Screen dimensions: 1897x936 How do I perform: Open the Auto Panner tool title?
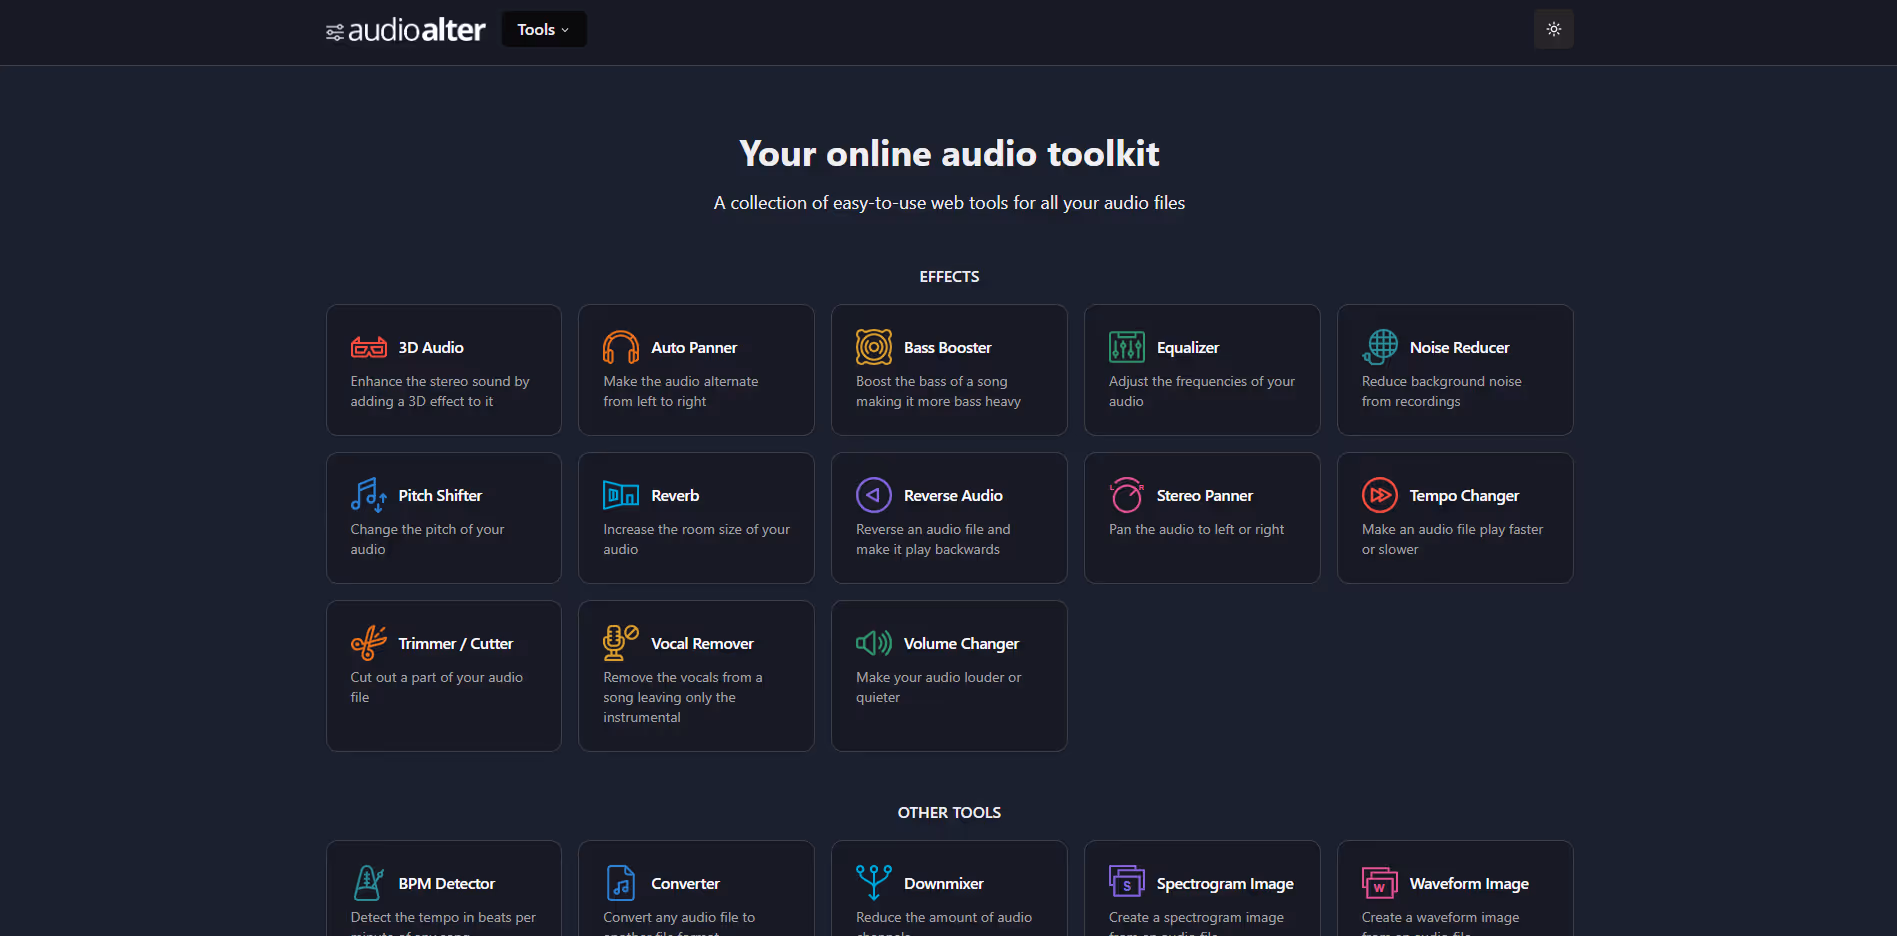tap(694, 348)
